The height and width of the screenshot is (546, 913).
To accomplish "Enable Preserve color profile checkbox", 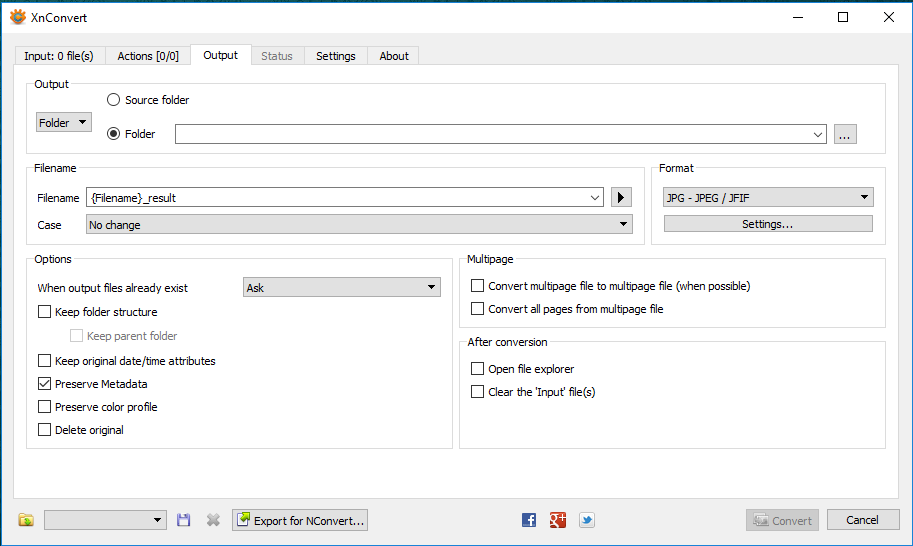I will coord(44,407).
